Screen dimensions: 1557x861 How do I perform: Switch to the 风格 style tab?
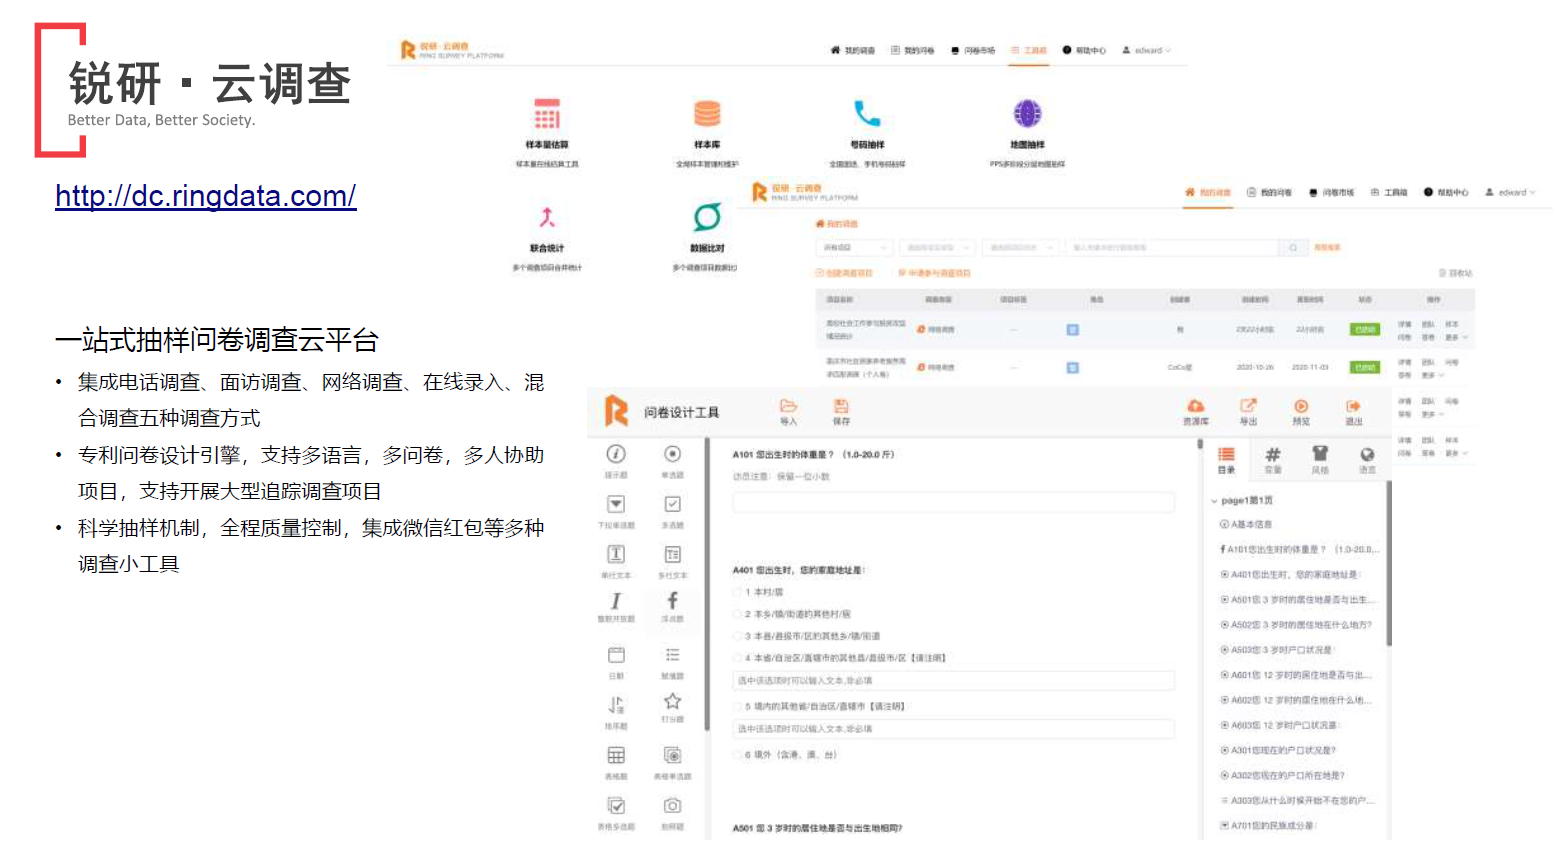pyautogui.click(x=1320, y=460)
